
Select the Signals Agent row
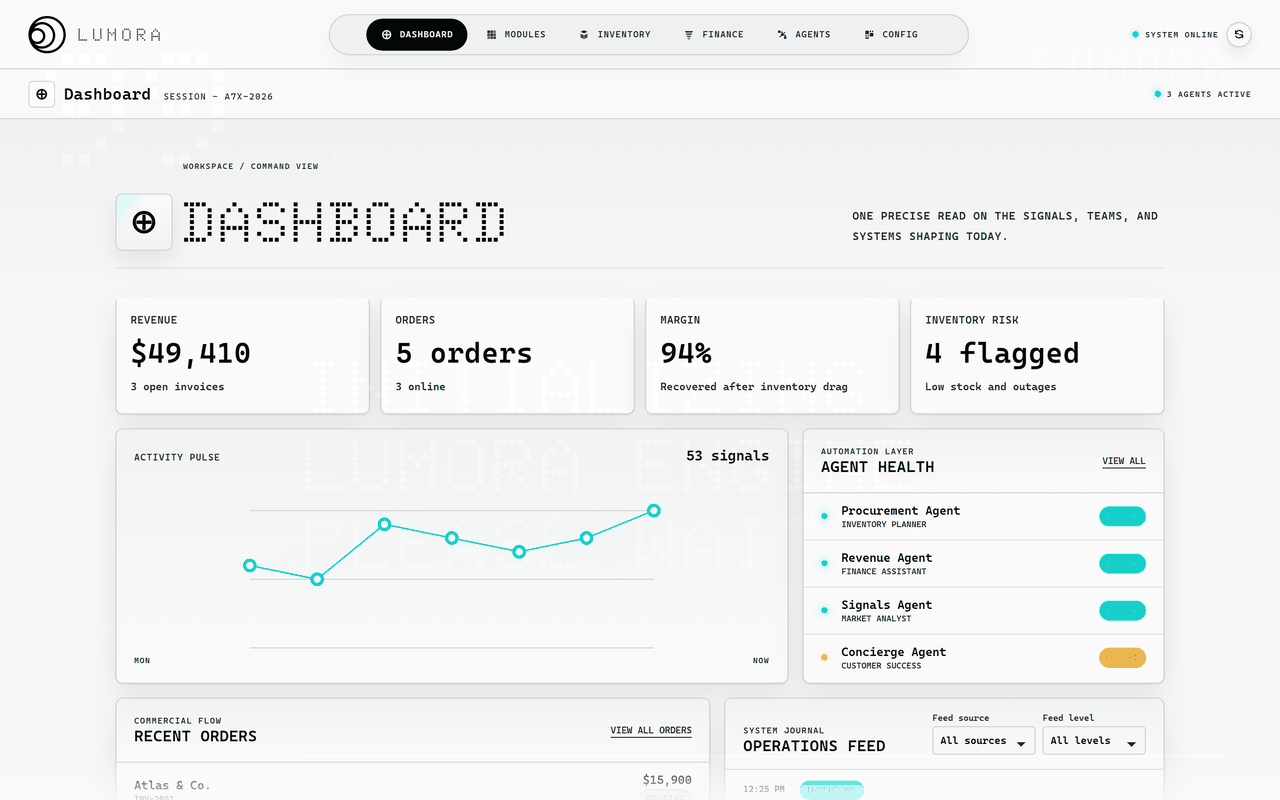click(984, 610)
